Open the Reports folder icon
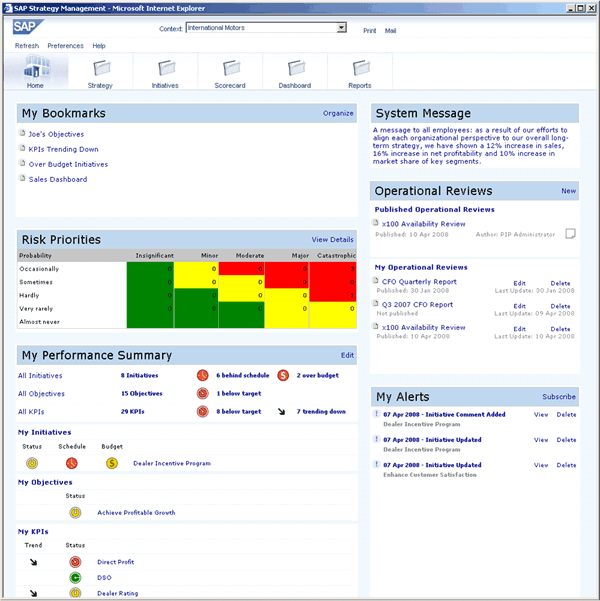This screenshot has width=600, height=601. click(x=360, y=68)
